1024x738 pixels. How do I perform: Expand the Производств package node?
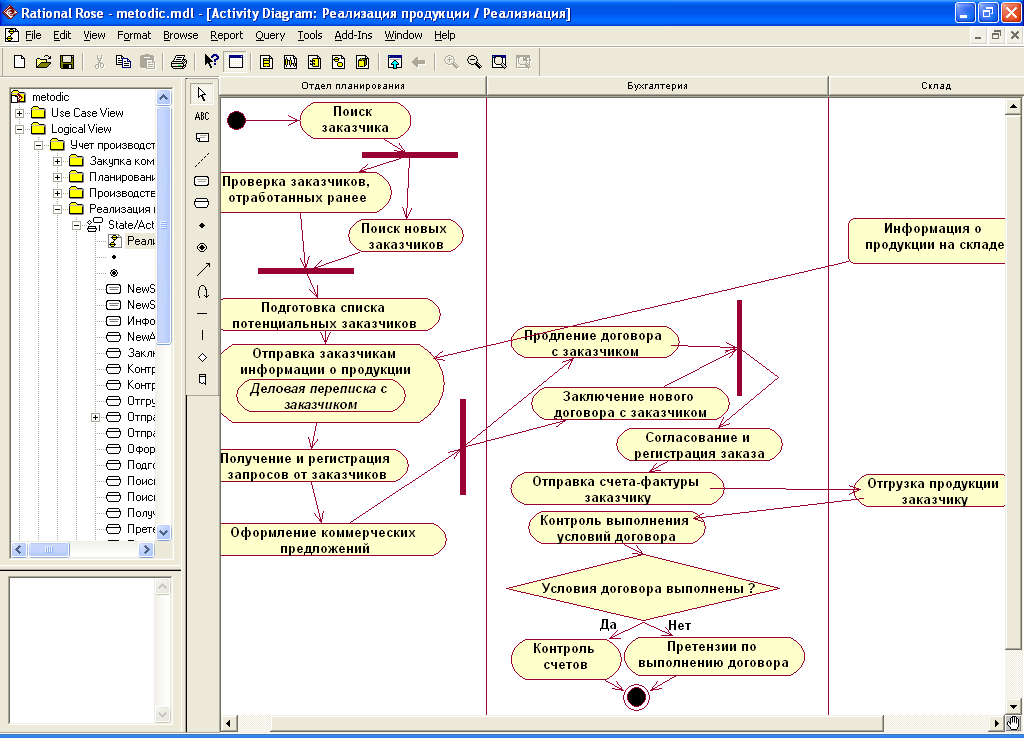57,193
